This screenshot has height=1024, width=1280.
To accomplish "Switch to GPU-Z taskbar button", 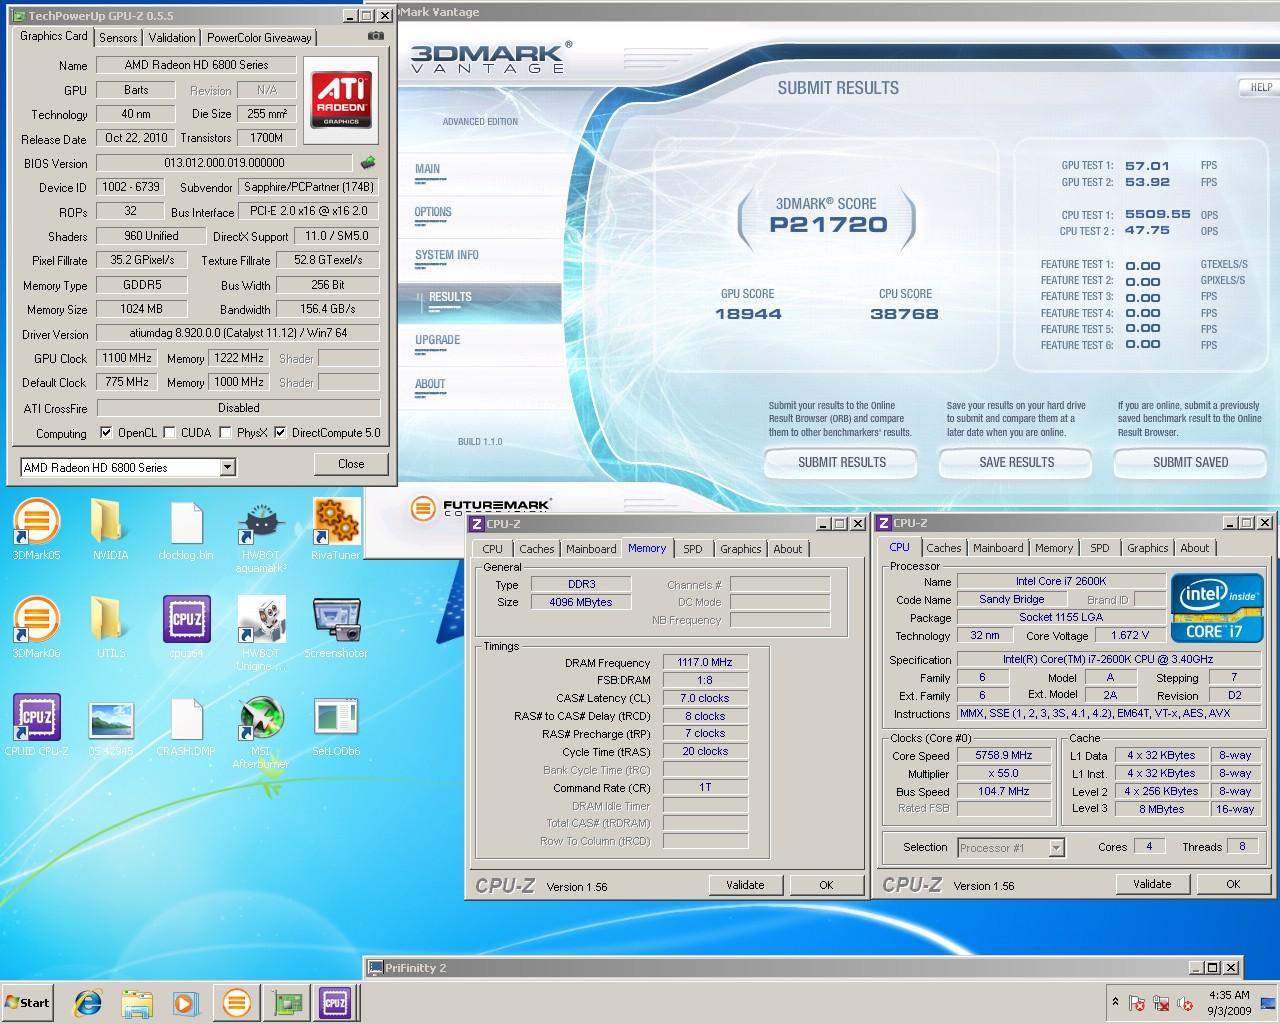I will (288, 1002).
